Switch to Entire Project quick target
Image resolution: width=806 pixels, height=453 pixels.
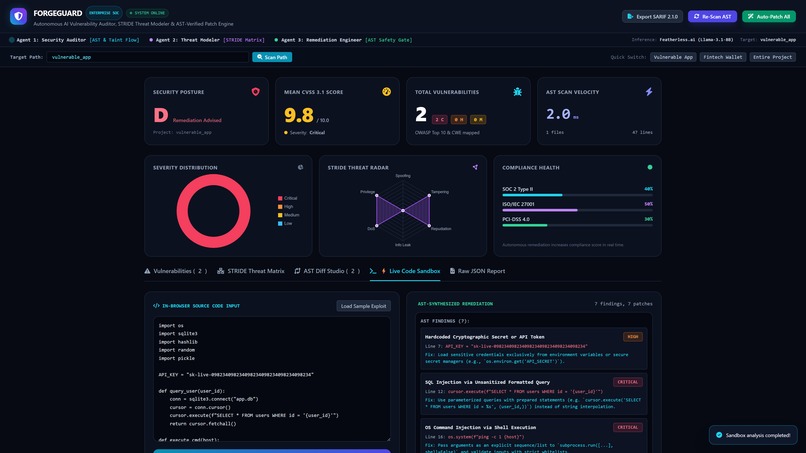(x=772, y=57)
